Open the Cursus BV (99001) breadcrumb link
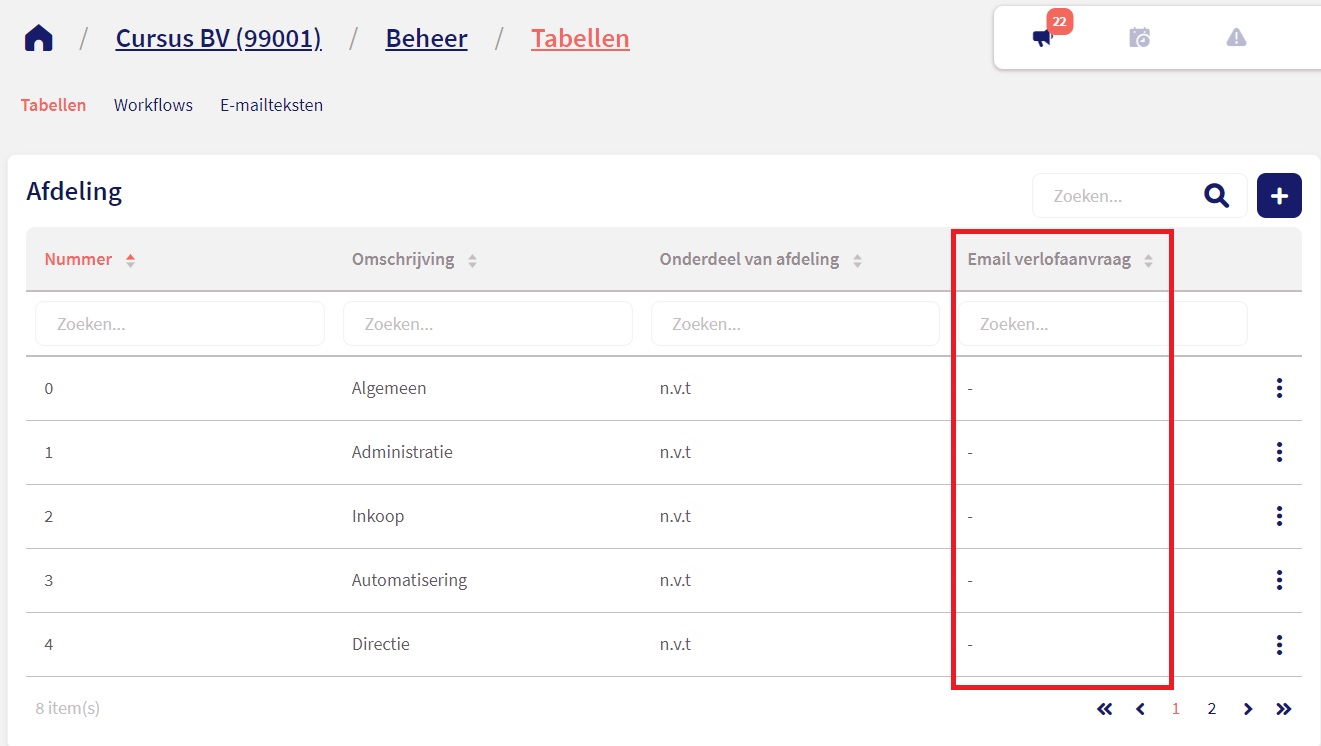 [x=218, y=39]
